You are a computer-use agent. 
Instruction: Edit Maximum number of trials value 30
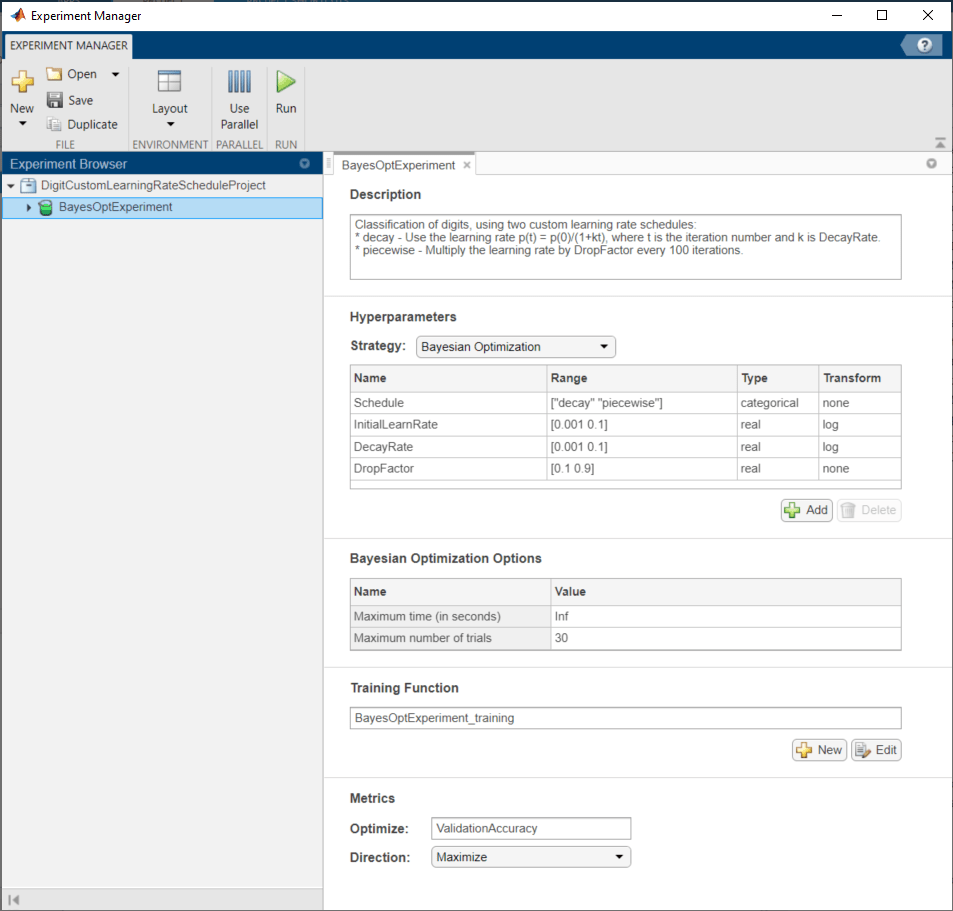[726, 638]
